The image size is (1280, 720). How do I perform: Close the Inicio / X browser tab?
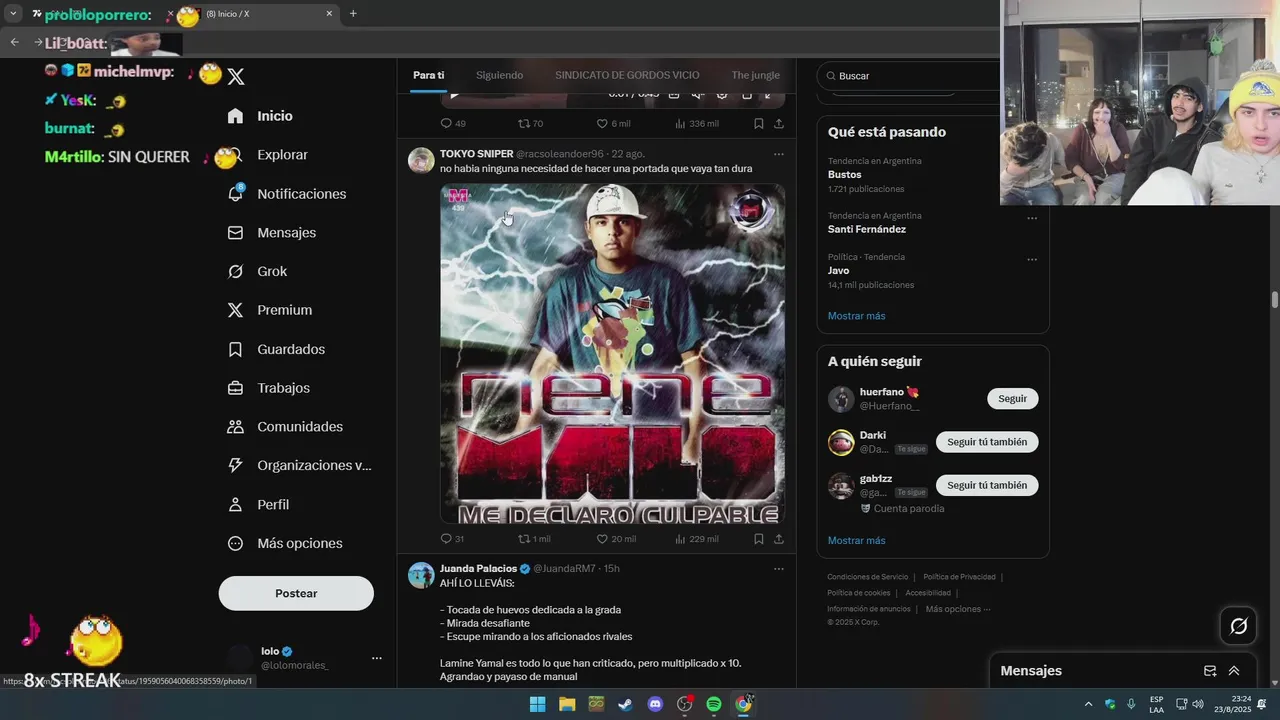pyautogui.click(x=329, y=14)
